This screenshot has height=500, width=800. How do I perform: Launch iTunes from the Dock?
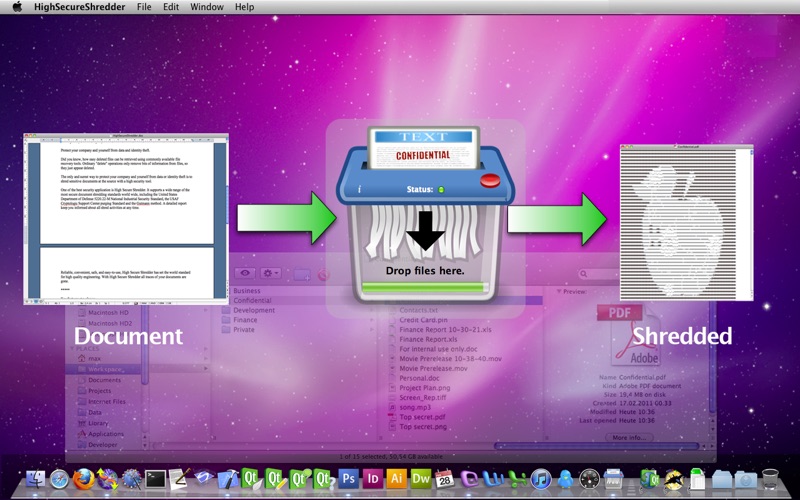click(x=541, y=480)
